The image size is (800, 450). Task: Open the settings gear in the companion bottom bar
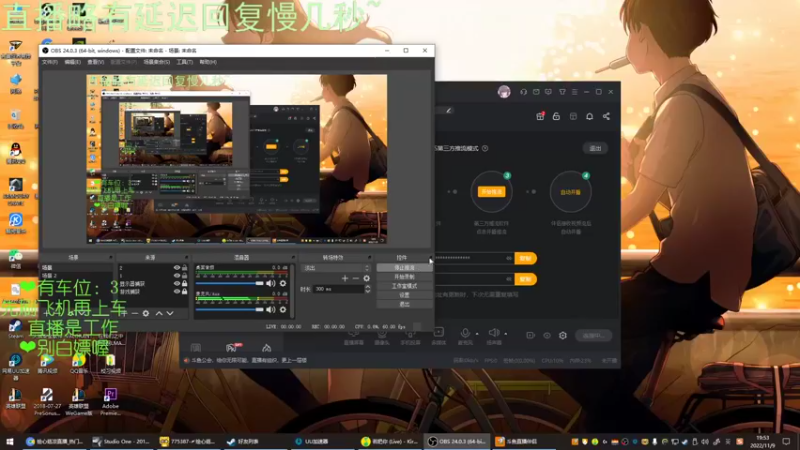tap(563, 335)
